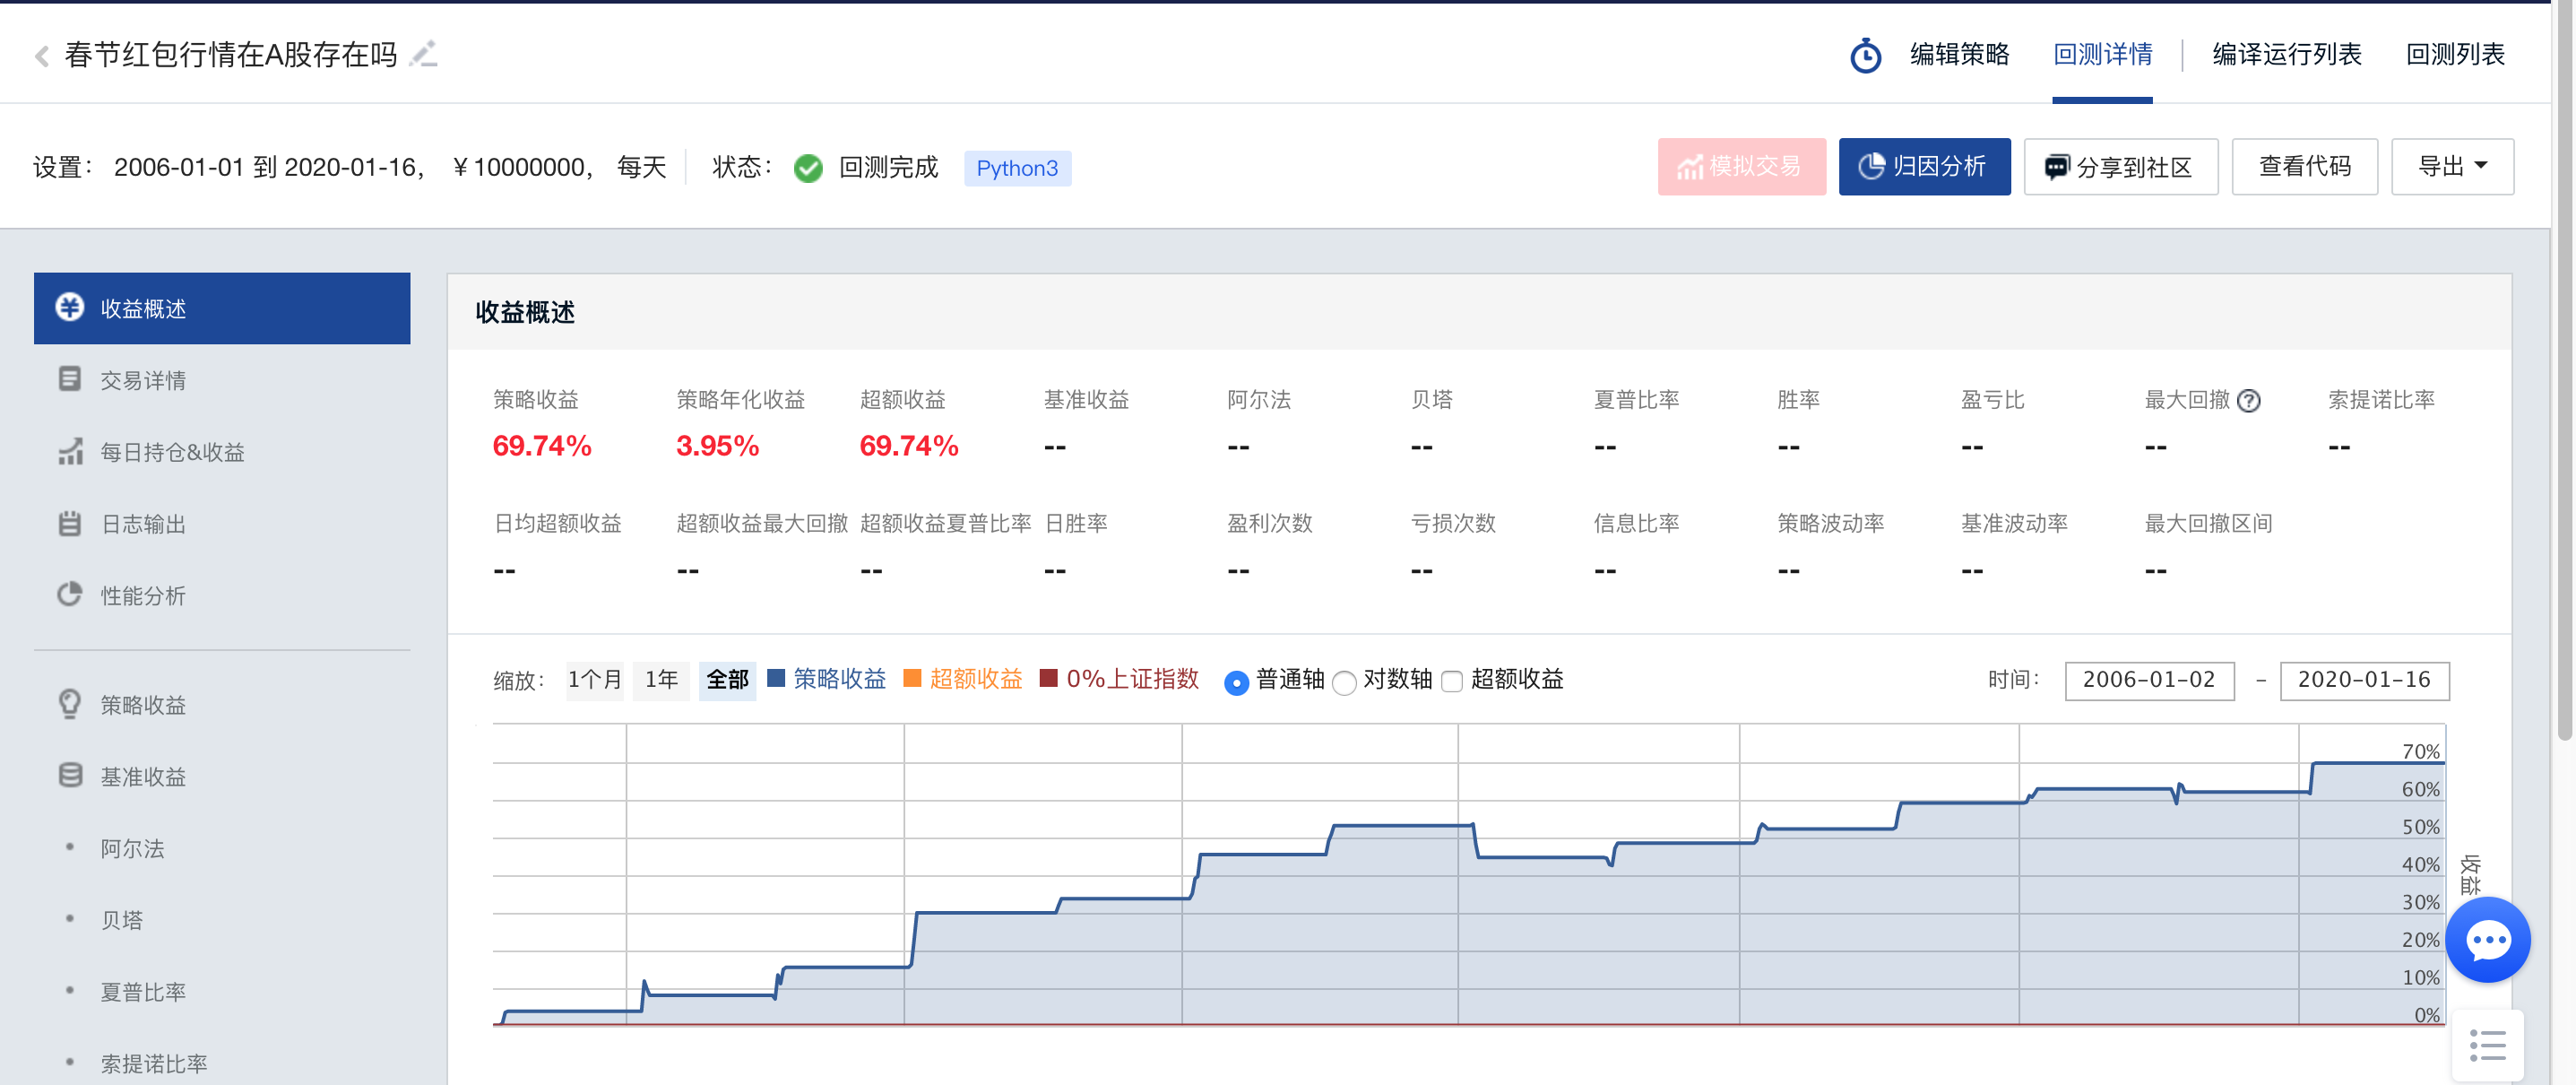Open the list menu icon at bottom right
The height and width of the screenshot is (1085, 2576).
click(x=2487, y=1045)
